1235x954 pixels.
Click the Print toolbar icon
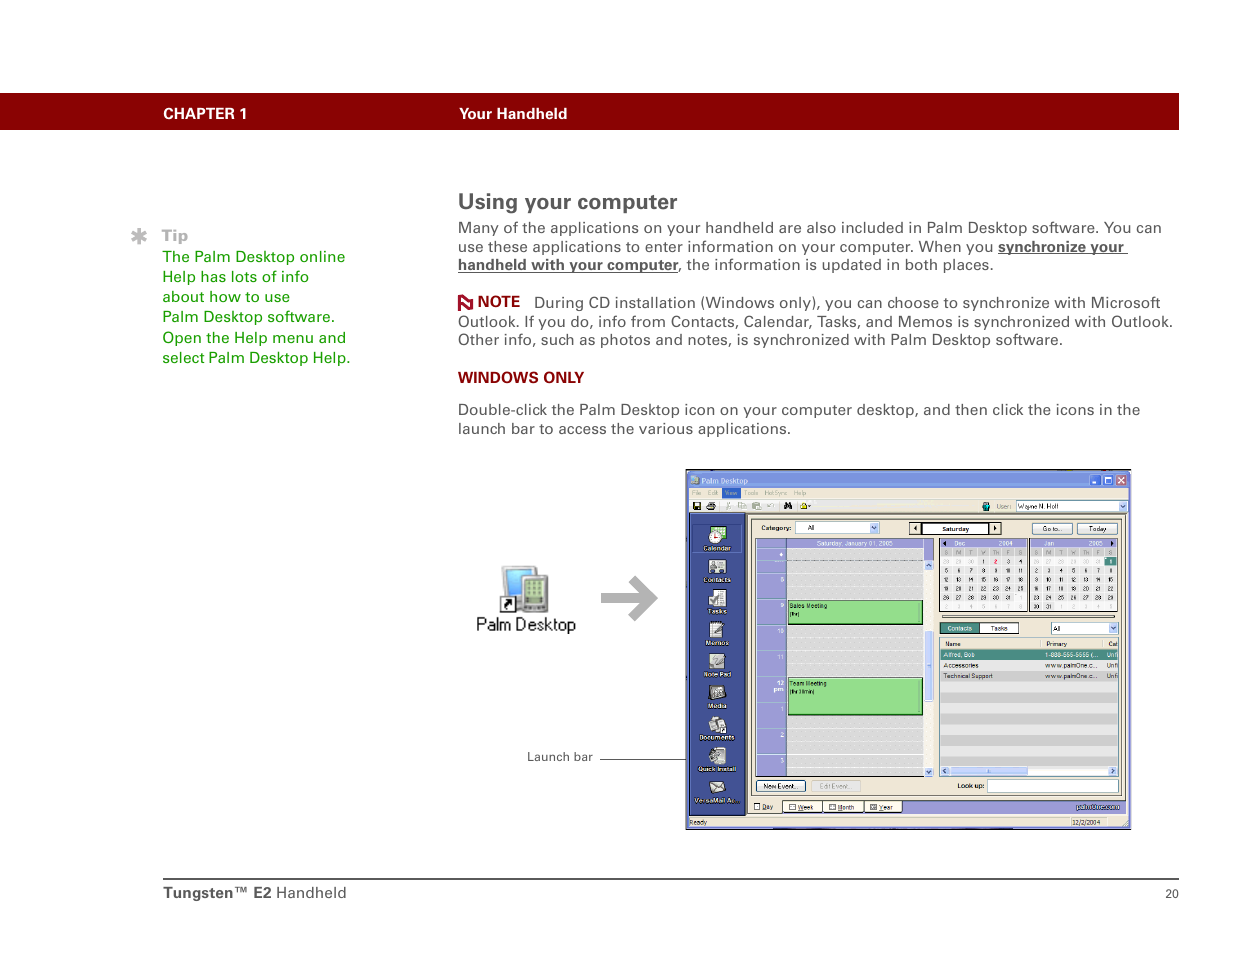click(710, 506)
